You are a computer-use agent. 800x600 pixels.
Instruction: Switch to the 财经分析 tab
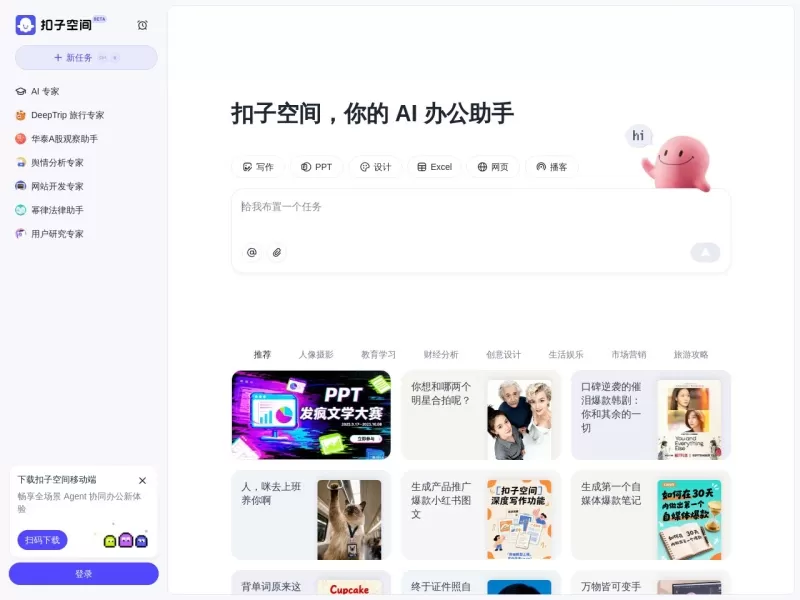coord(440,354)
